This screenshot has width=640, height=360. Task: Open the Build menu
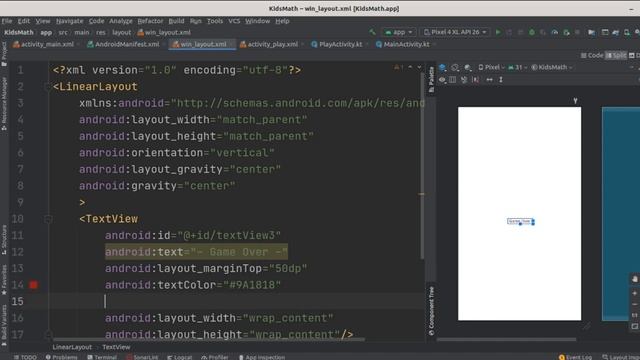pos(176,21)
